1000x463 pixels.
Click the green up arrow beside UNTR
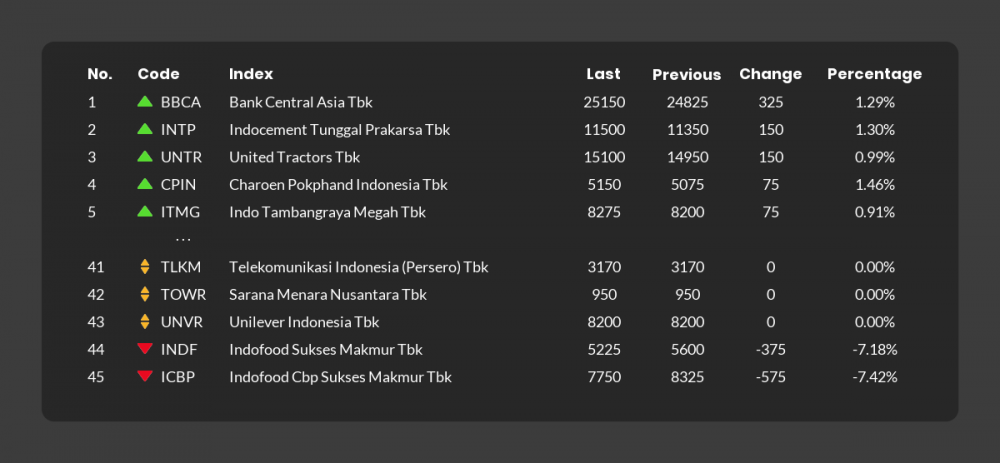click(145, 156)
